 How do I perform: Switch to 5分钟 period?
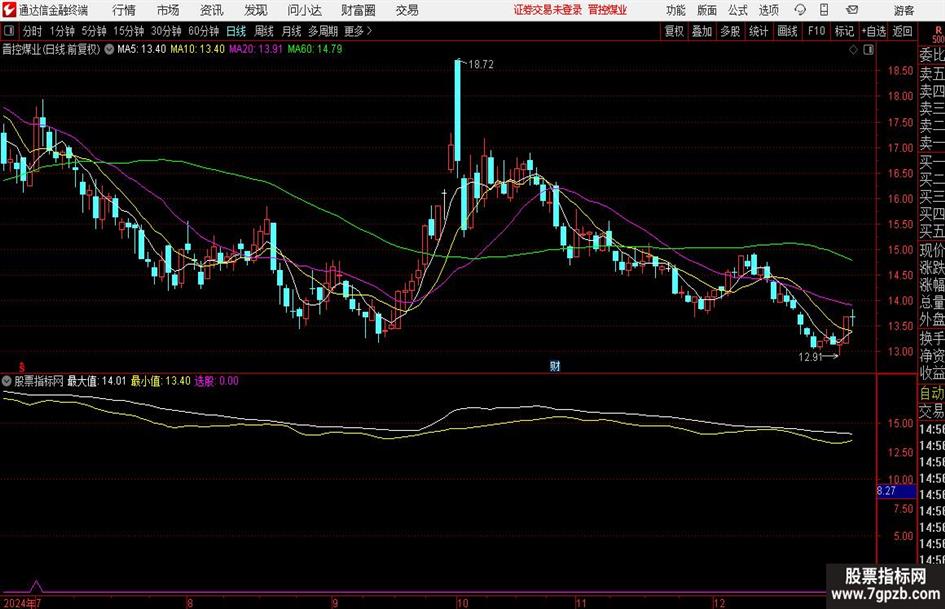click(x=94, y=31)
